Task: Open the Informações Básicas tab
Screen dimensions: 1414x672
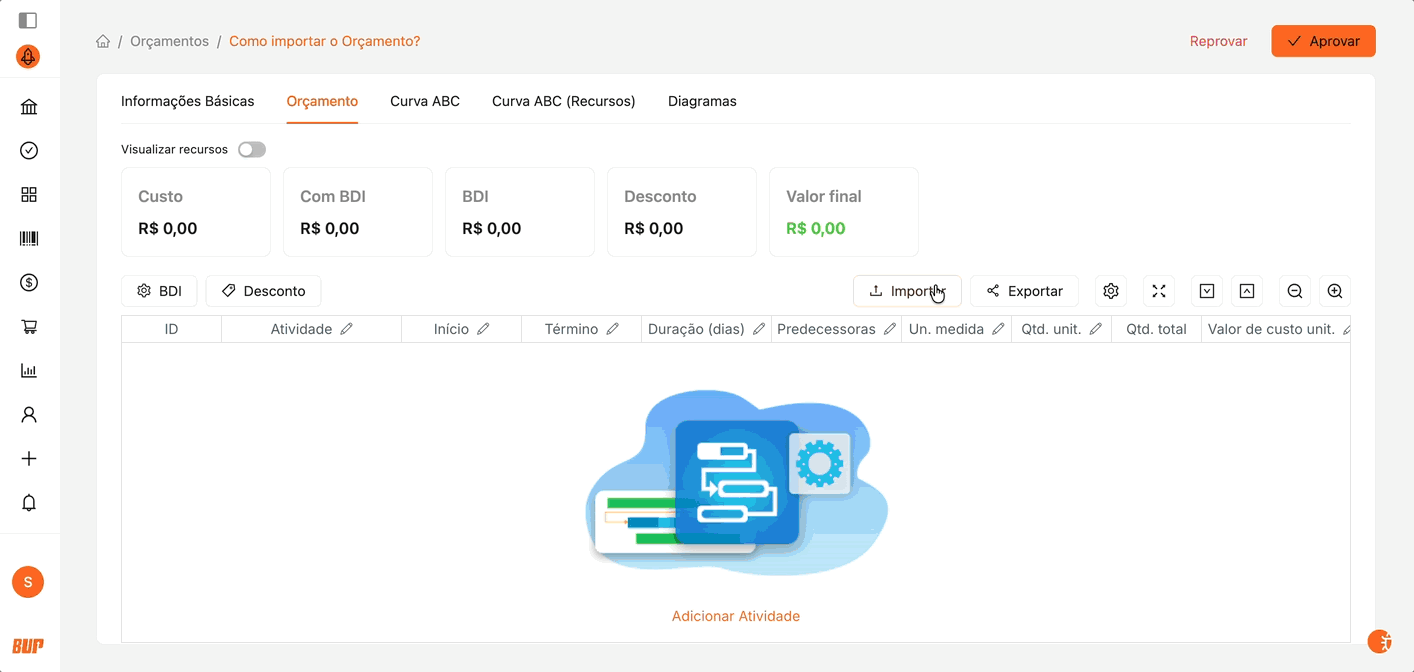Action: click(188, 101)
